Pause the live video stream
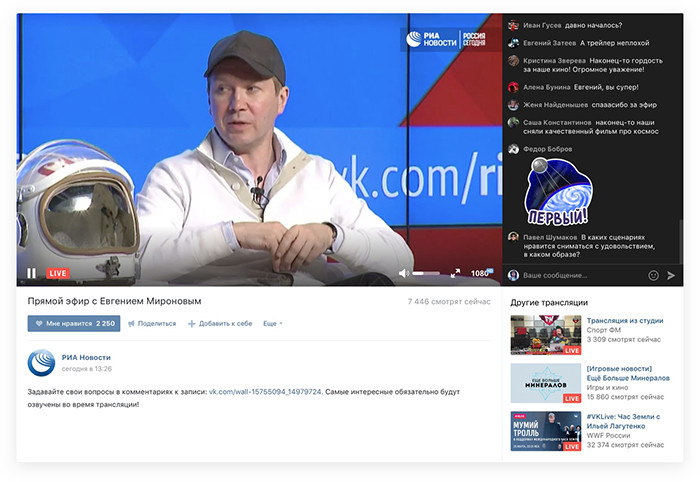 click(x=31, y=273)
